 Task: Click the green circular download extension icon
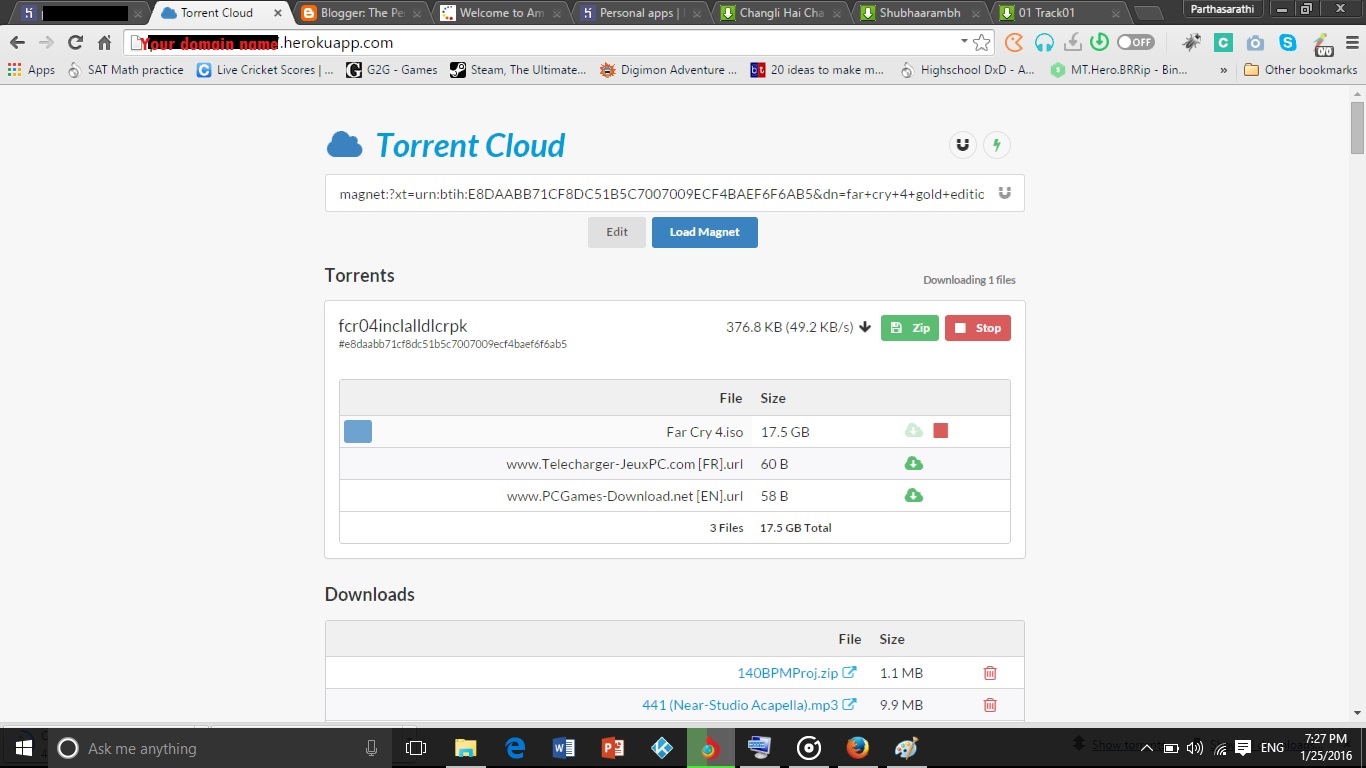pos(1099,42)
